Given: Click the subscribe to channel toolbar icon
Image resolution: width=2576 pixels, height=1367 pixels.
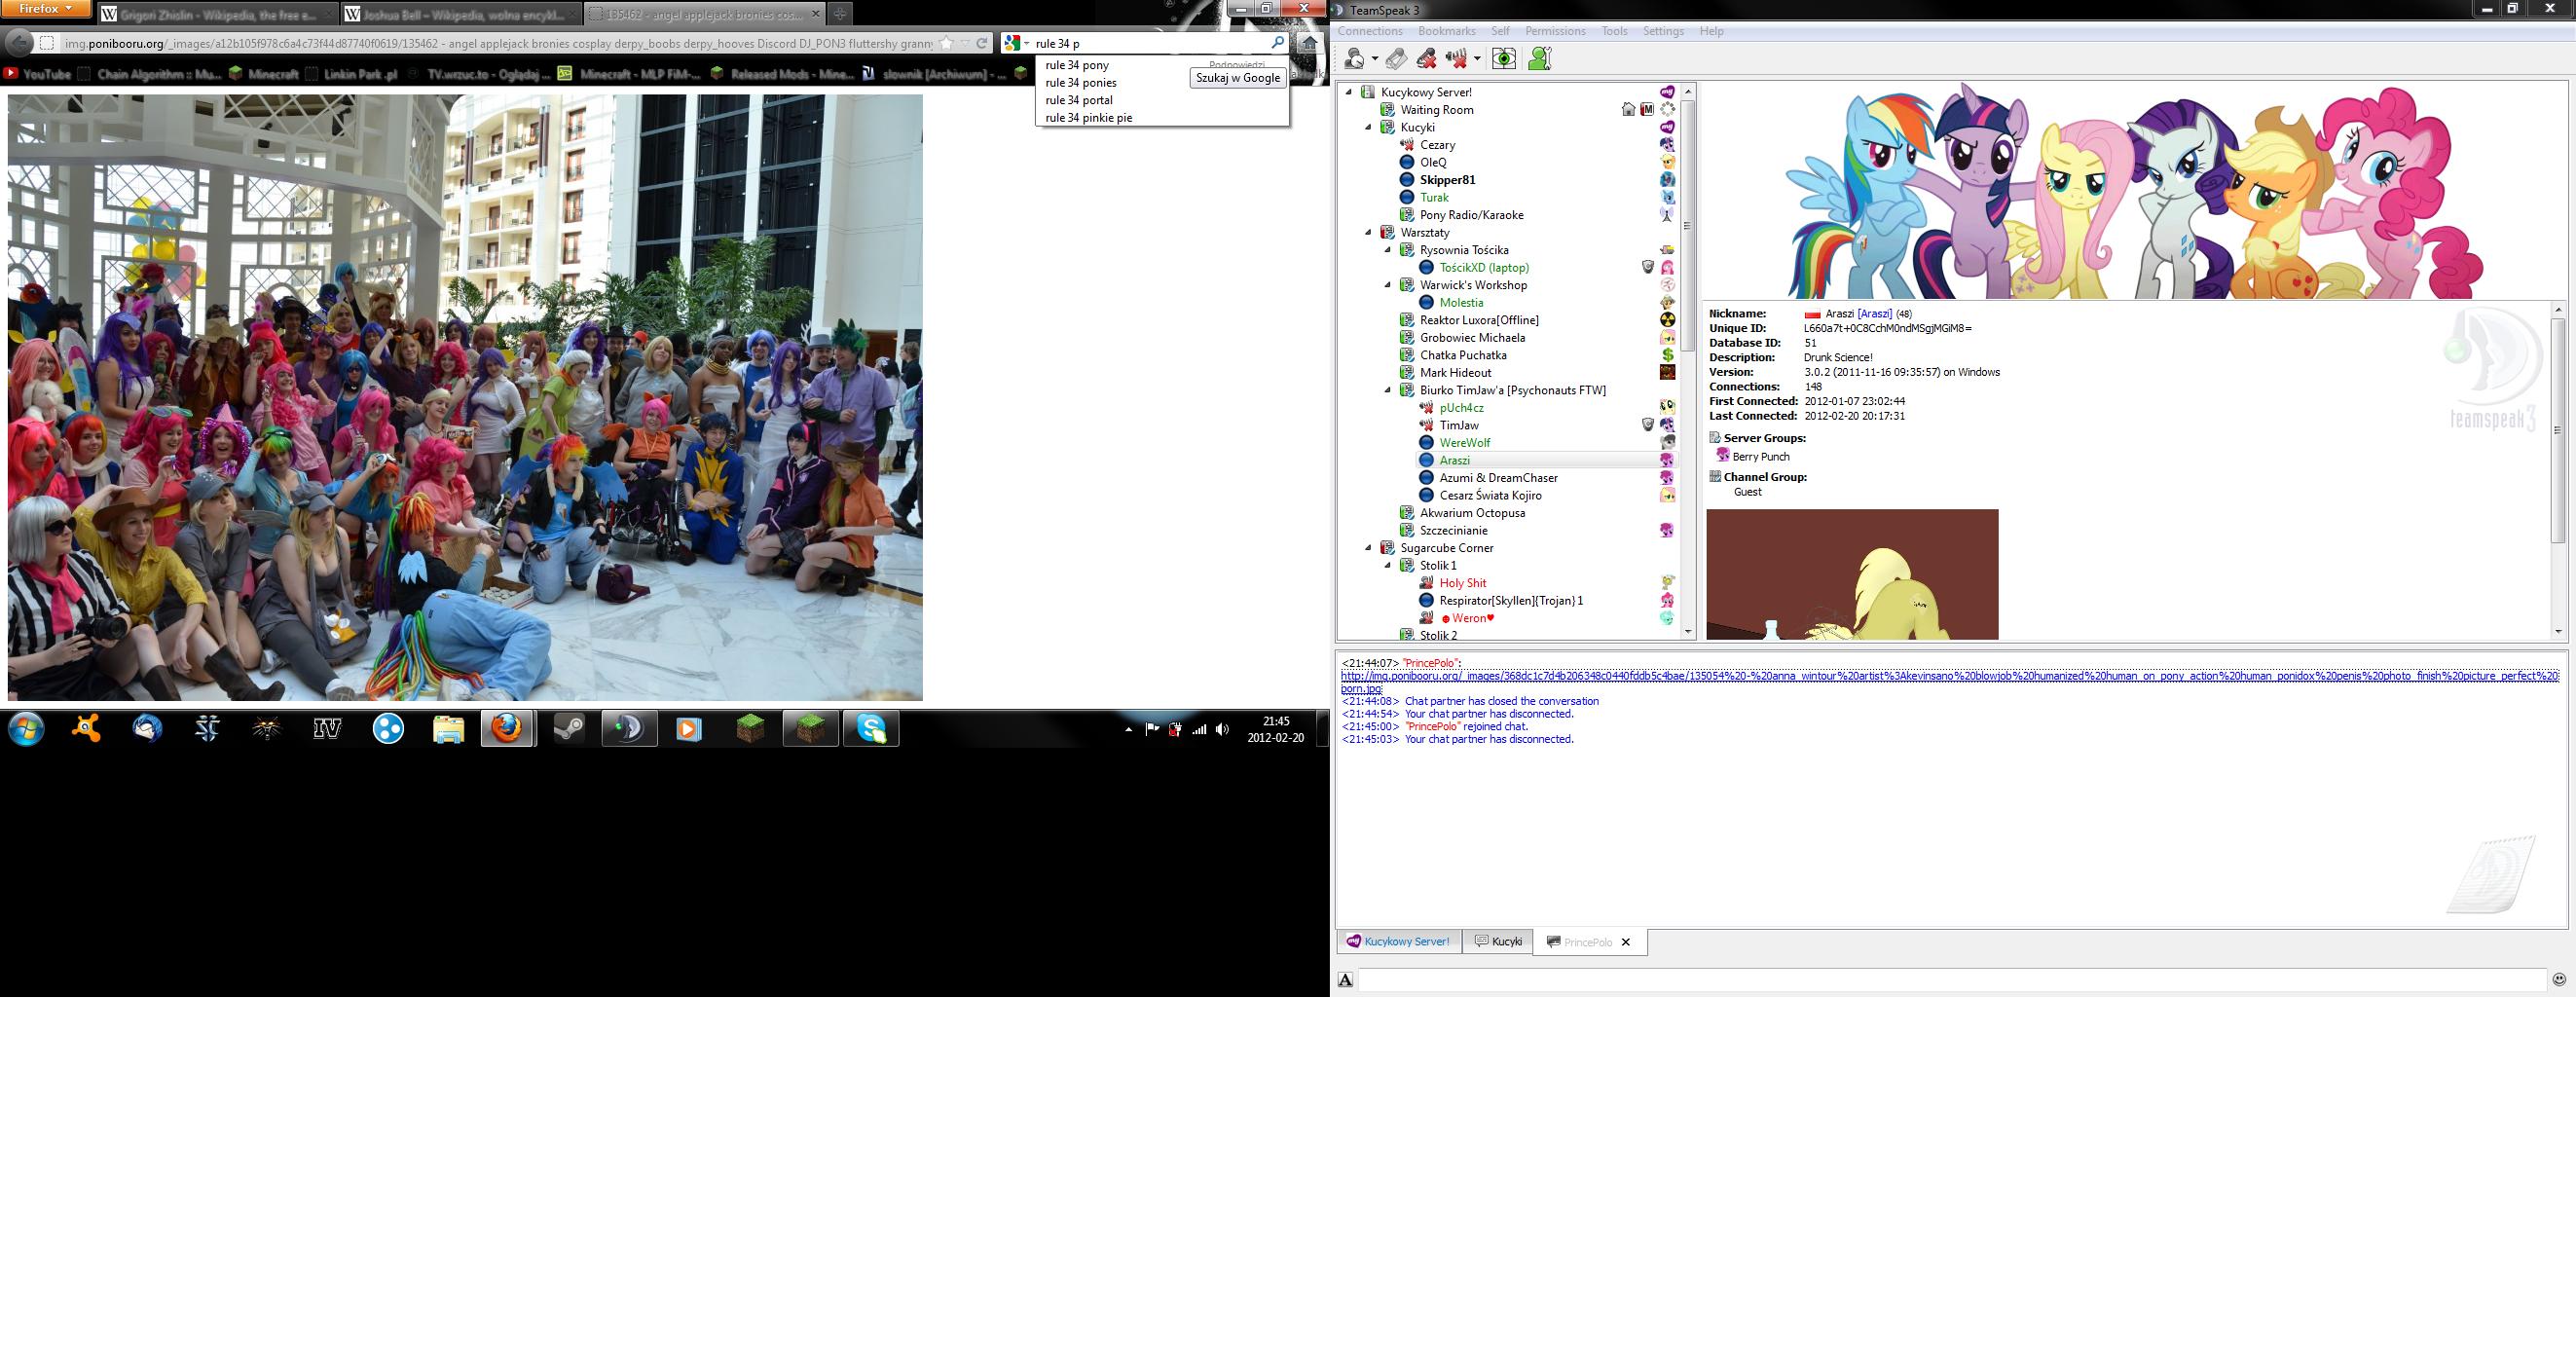Looking at the screenshot, I should click(1397, 59).
